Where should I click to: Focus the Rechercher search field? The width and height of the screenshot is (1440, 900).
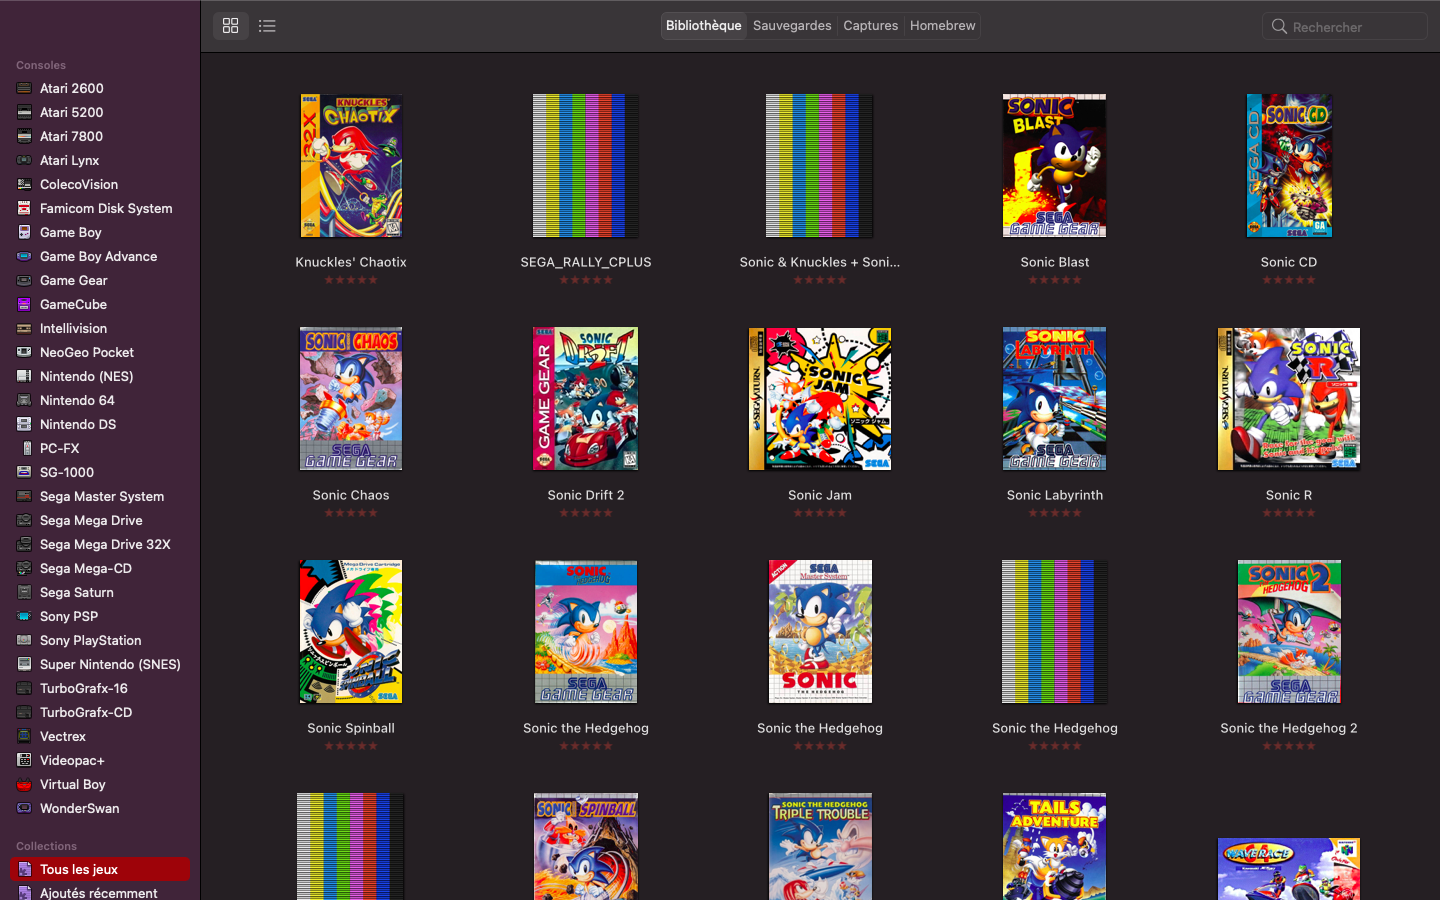click(x=1345, y=26)
